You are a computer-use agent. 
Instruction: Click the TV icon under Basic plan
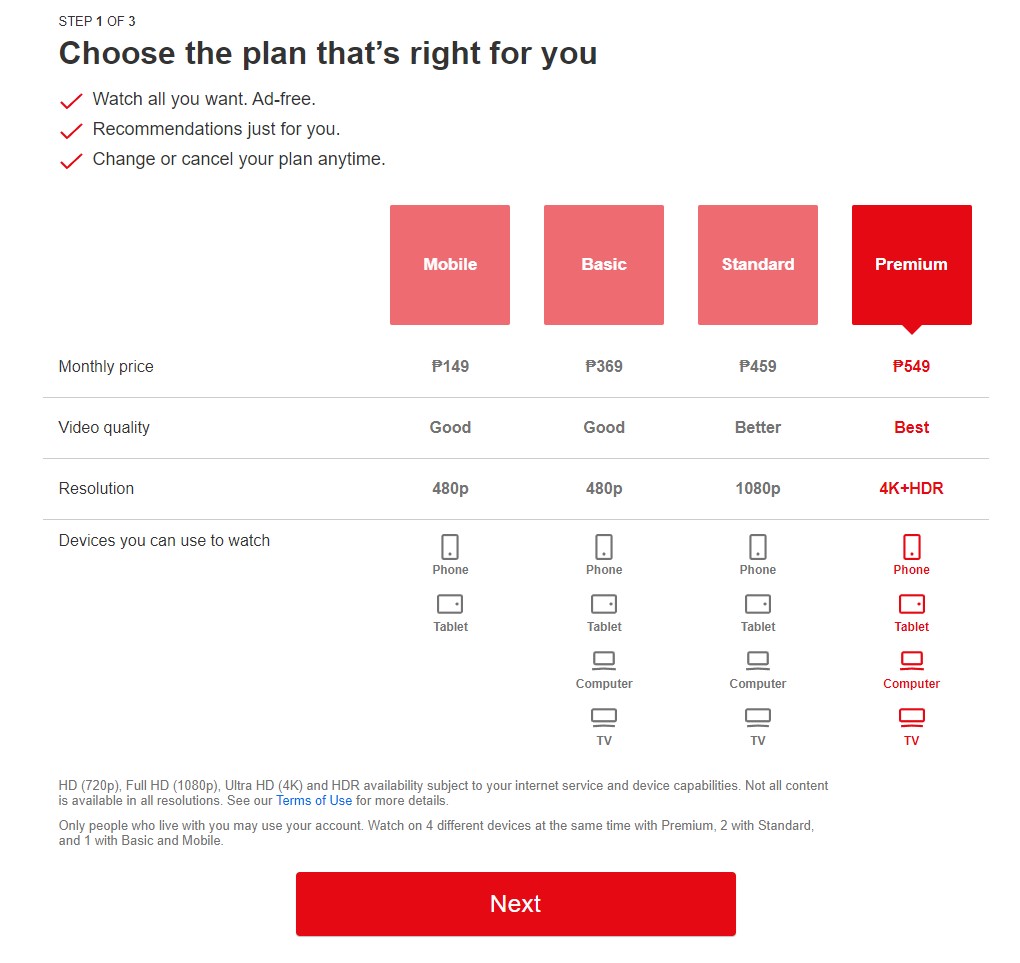point(604,717)
